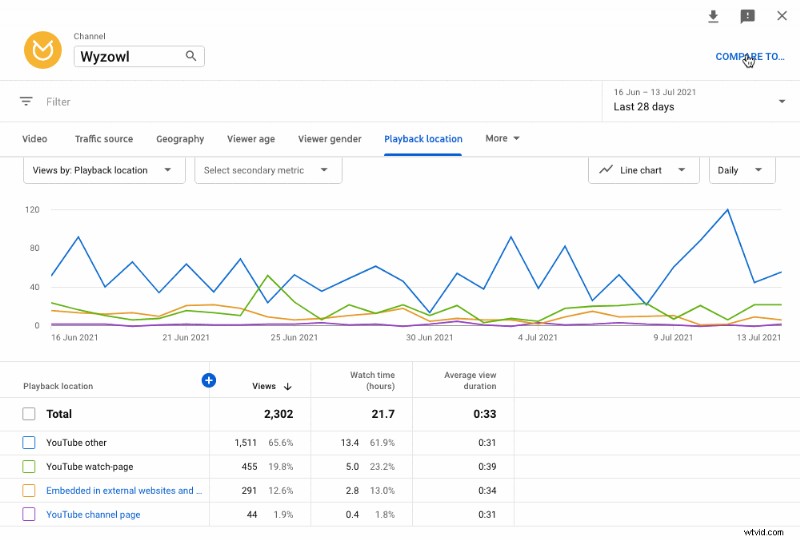Viewport: 800px width, 540px height.
Task: Click the Playback location column header
Action: click(58, 386)
